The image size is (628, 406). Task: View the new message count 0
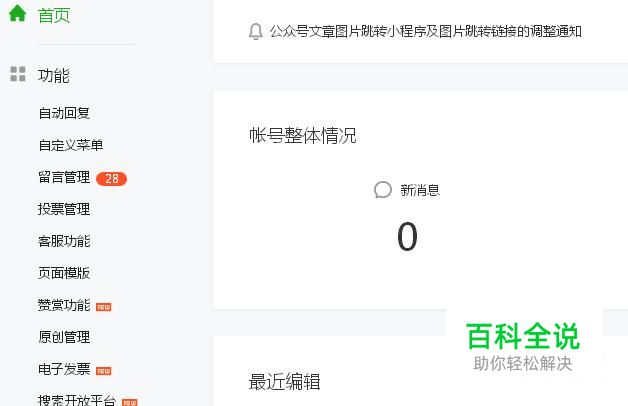coord(407,238)
